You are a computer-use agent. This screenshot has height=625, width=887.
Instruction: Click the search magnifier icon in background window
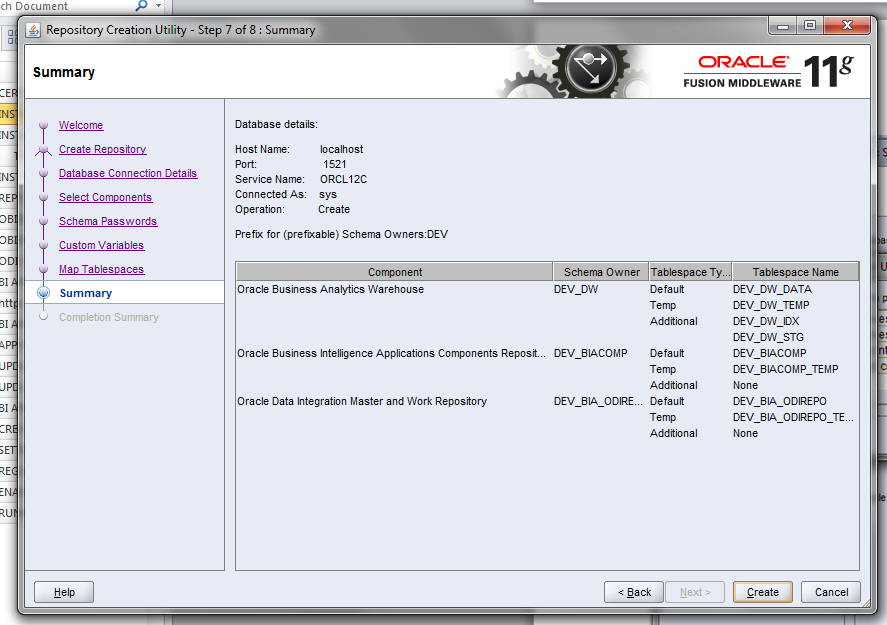(141, 5)
